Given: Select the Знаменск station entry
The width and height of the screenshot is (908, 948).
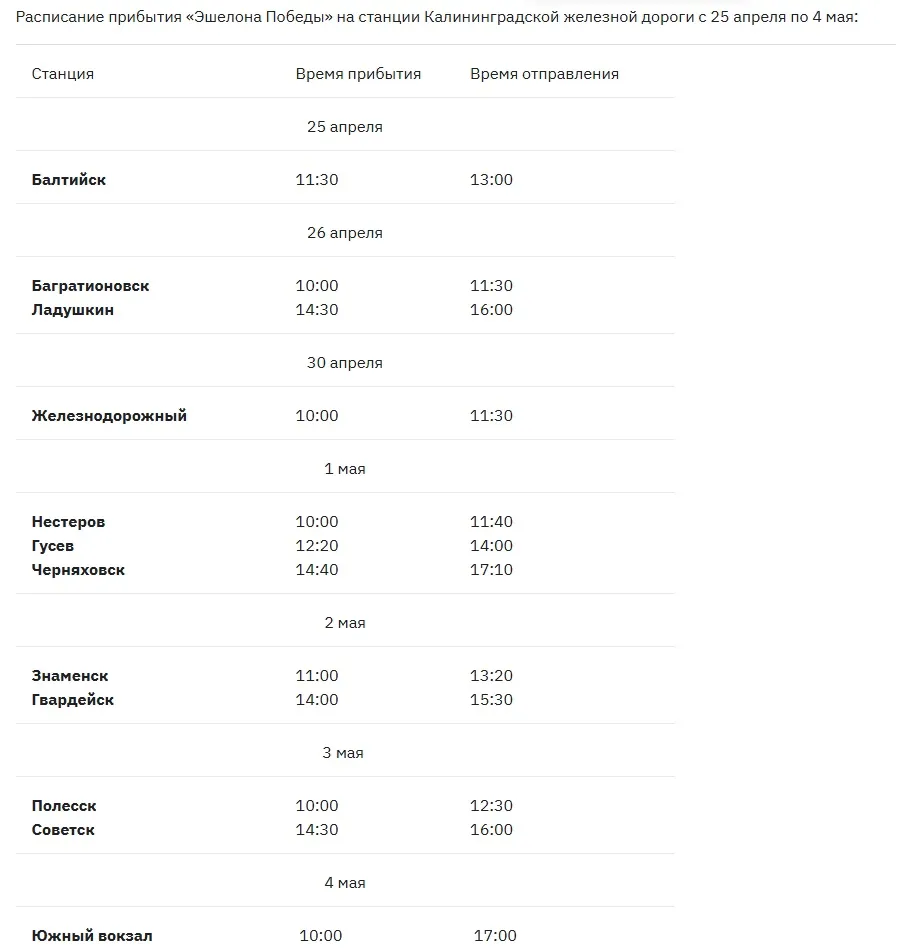Looking at the screenshot, I should pyautogui.click(x=70, y=675).
